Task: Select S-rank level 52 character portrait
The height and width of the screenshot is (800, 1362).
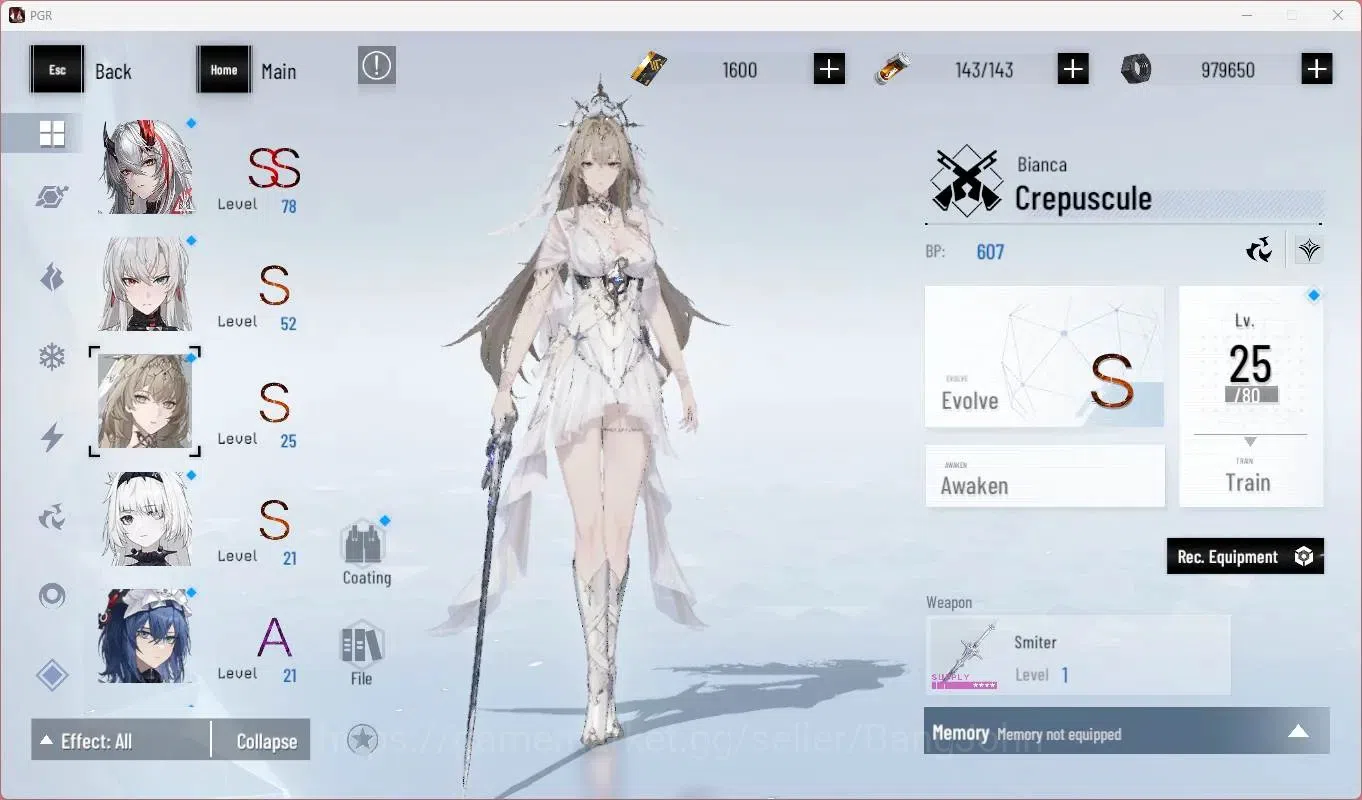Action: 146,284
